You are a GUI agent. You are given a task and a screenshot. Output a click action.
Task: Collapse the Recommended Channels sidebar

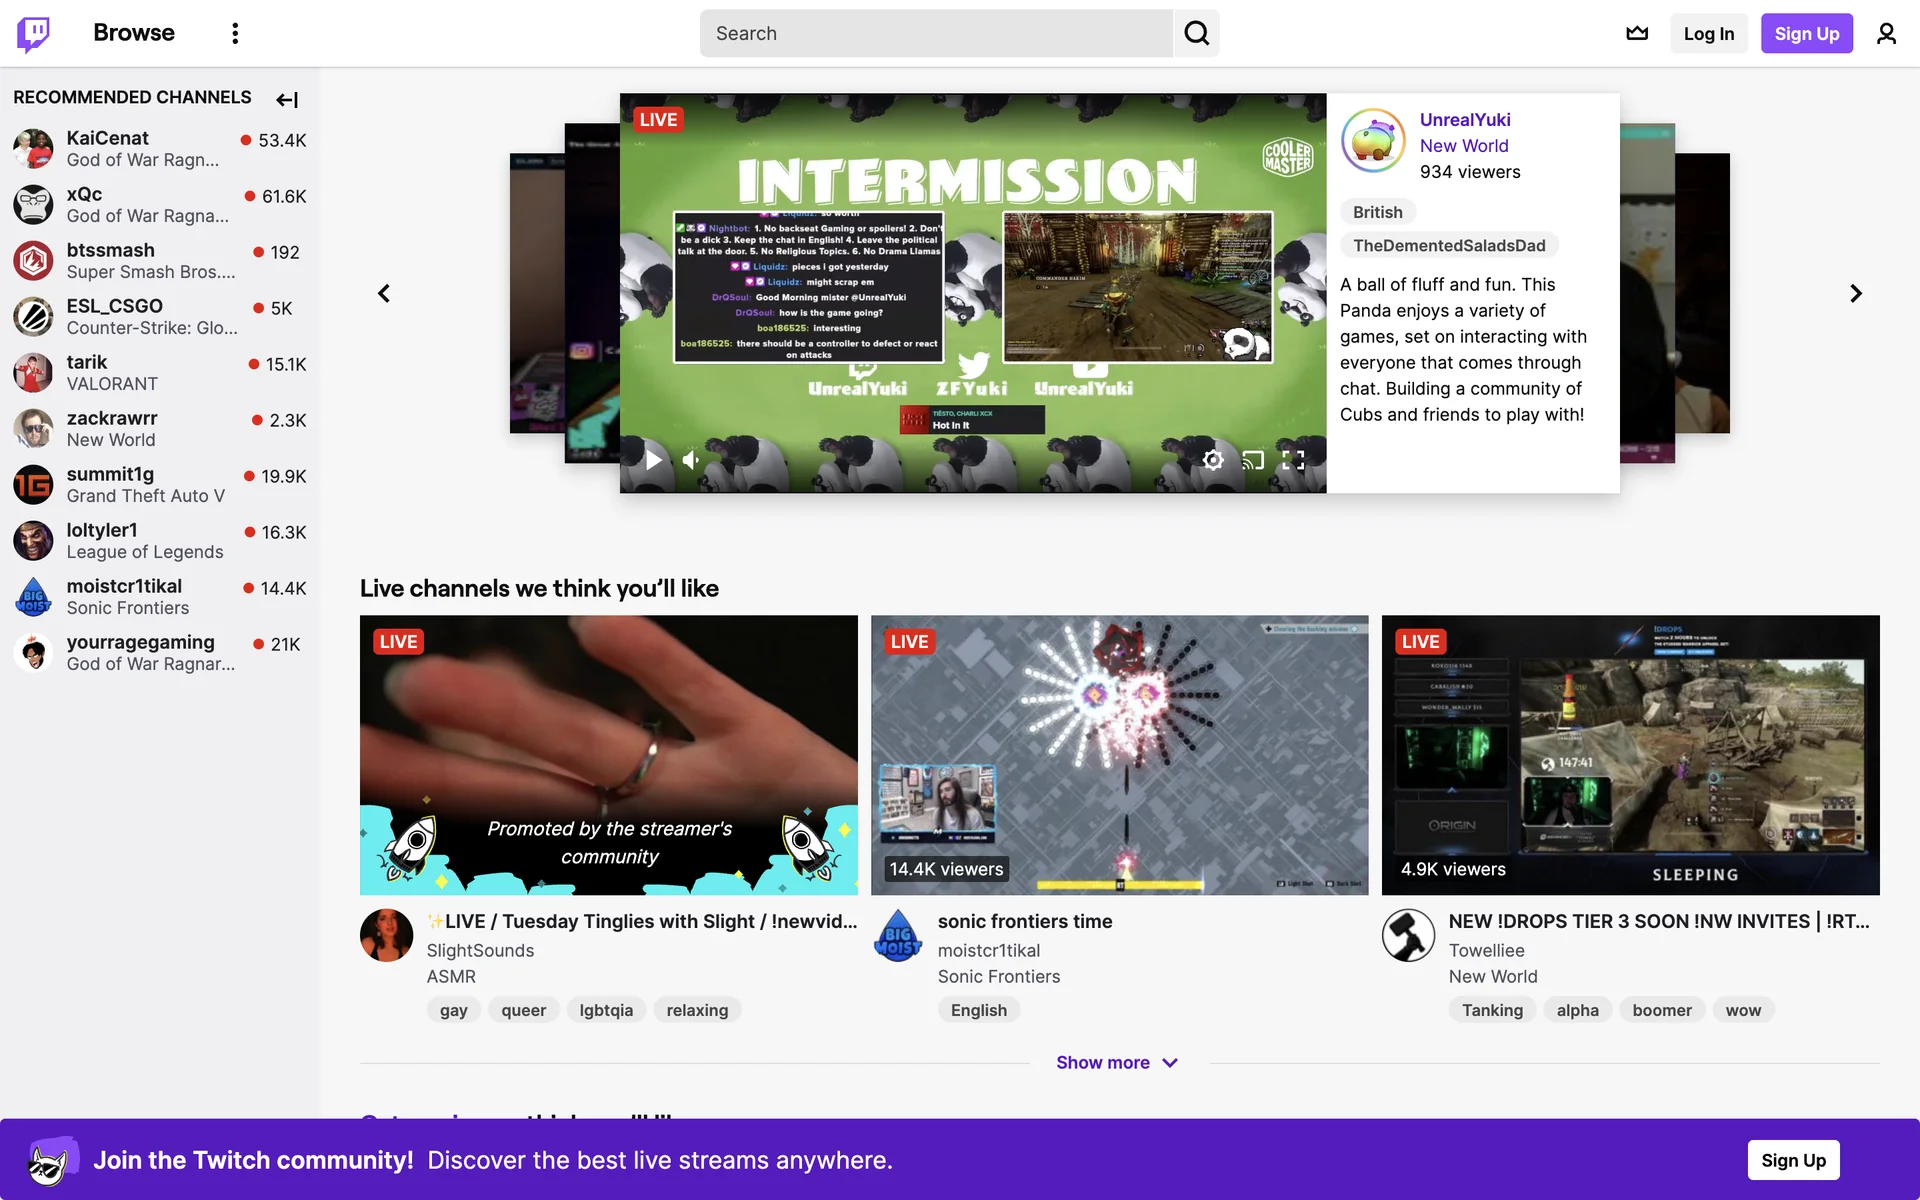pyautogui.click(x=287, y=99)
